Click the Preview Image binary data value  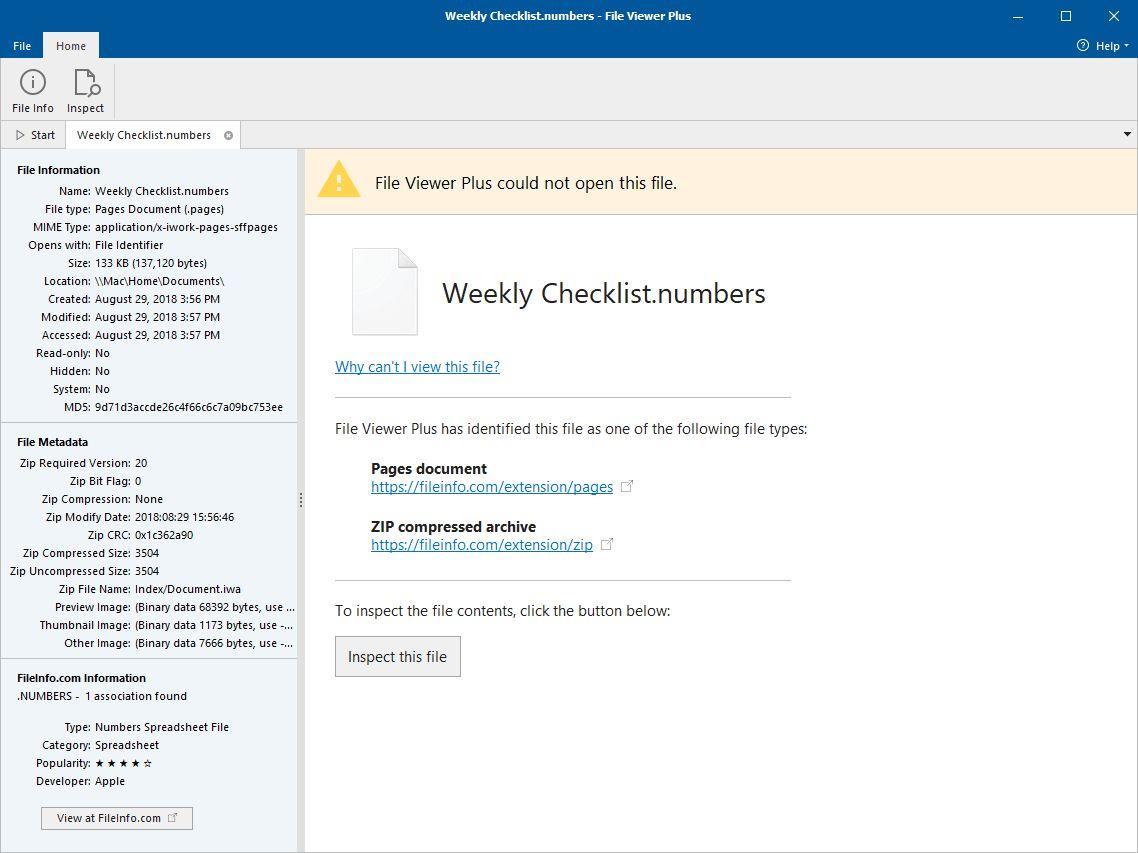pyautogui.click(x=215, y=608)
